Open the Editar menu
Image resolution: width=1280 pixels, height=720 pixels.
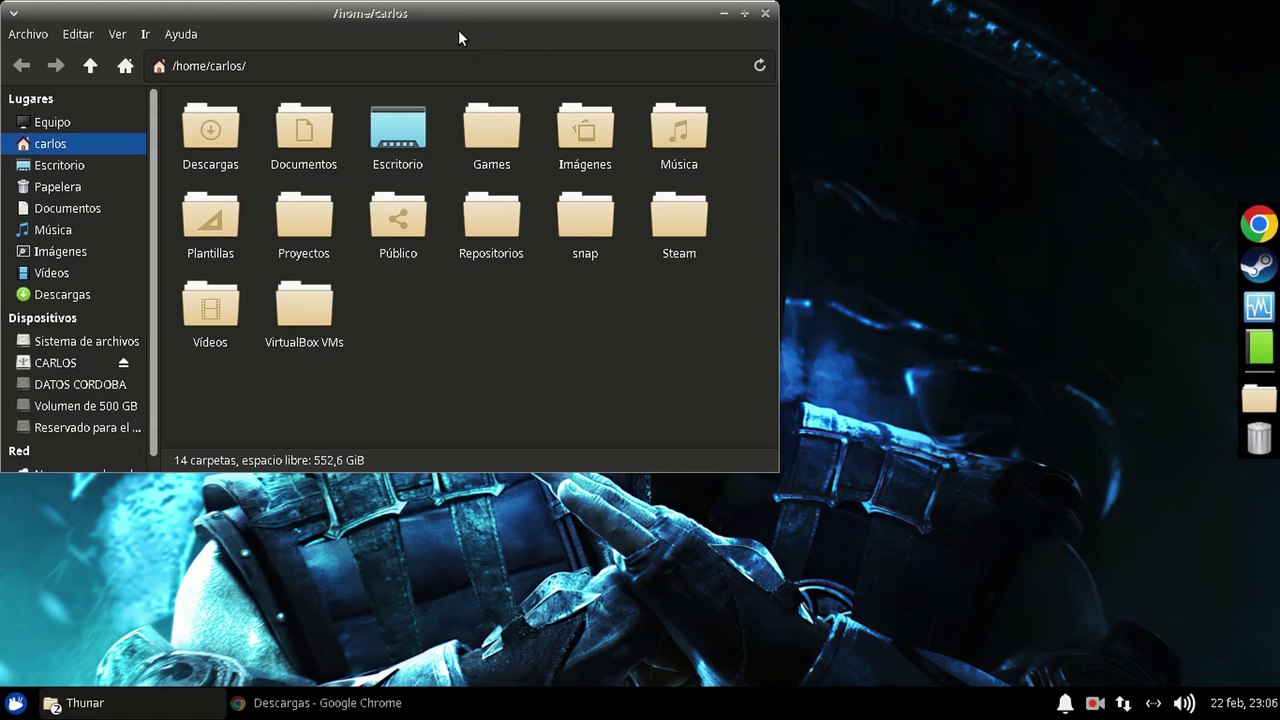point(78,34)
